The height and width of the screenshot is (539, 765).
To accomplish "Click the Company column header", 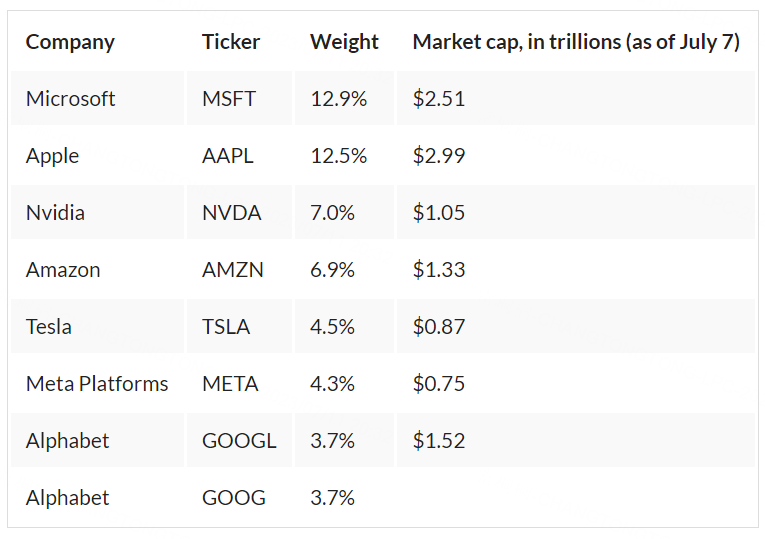I will coord(70,42).
